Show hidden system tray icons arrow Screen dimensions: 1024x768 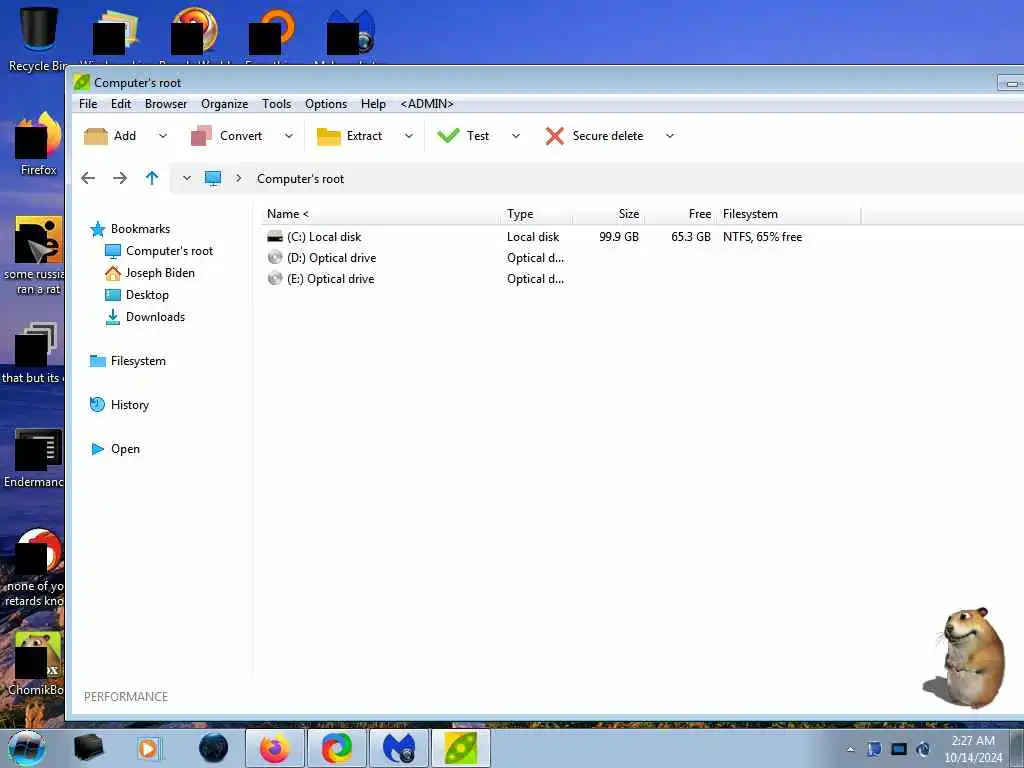tap(850, 750)
